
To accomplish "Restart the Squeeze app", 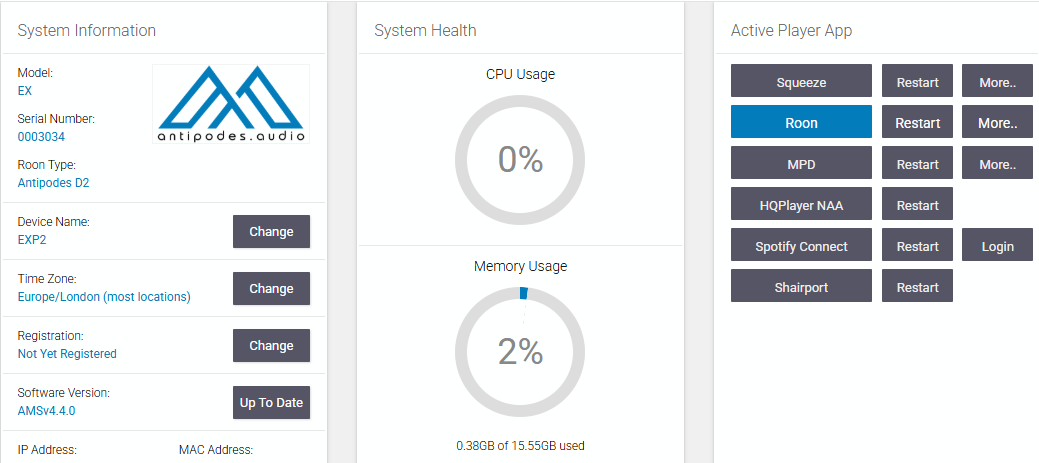I will pyautogui.click(x=917, y=82).
